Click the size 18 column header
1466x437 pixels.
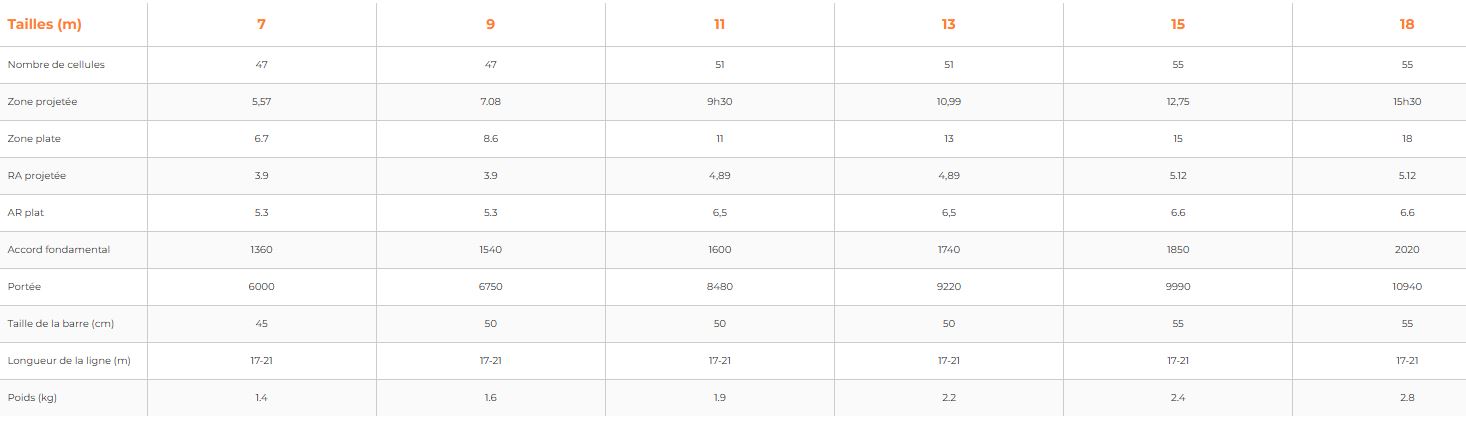tap(1407, 25)
